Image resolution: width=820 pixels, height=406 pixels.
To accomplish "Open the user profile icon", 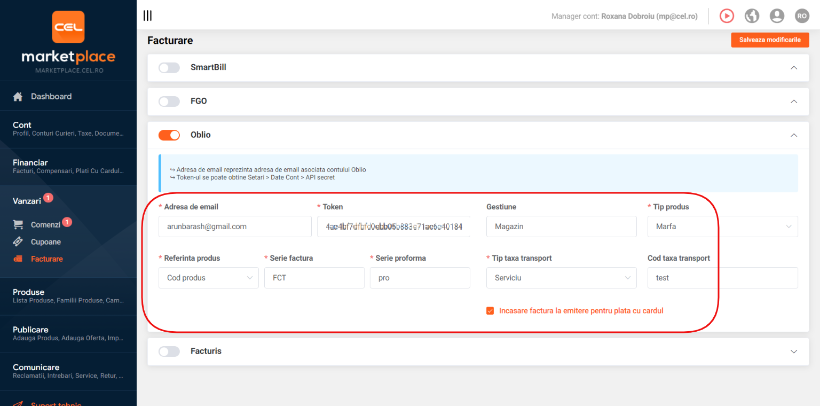I will click(x=777, y=16).
